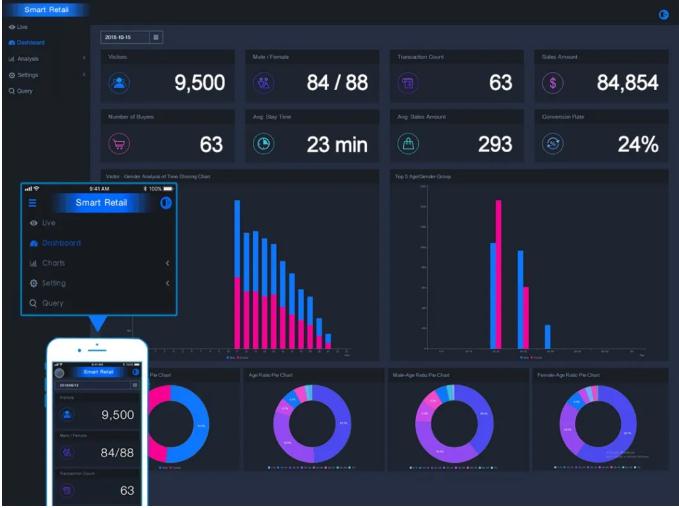Click the Sales Amount dollar icon
679x508 pixels.
point(552,84)
